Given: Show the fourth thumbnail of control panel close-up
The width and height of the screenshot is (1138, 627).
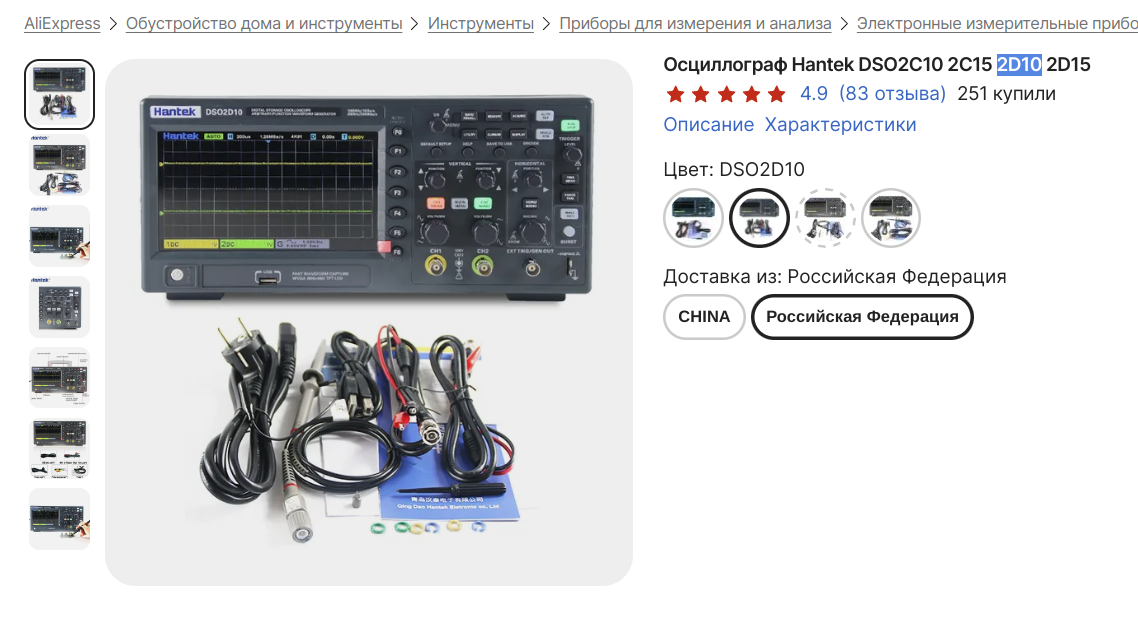Looking at the screenshot, I should 60,307.
